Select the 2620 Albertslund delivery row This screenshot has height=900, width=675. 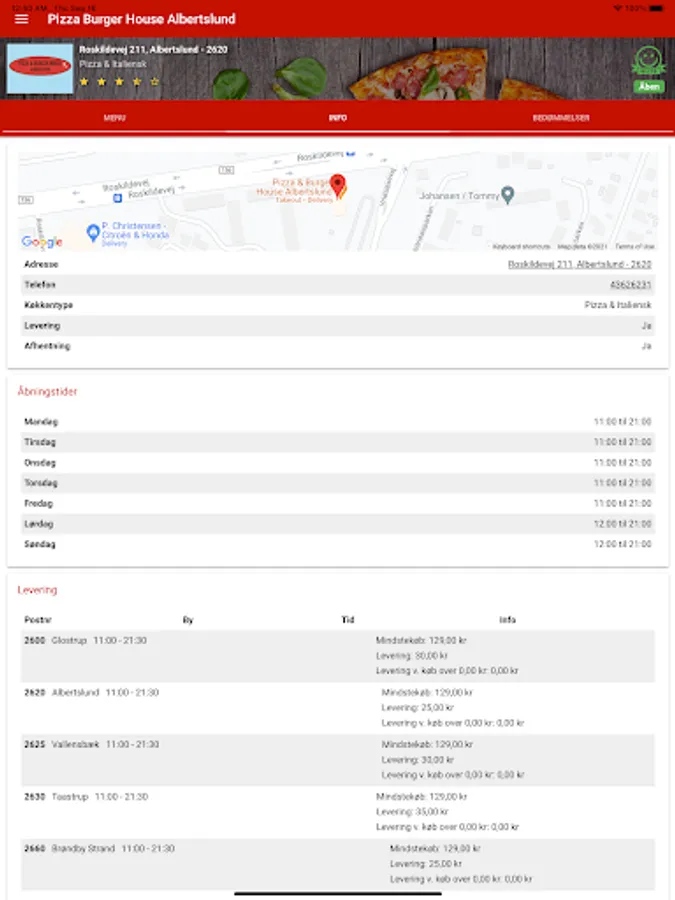tap(338, 708)
